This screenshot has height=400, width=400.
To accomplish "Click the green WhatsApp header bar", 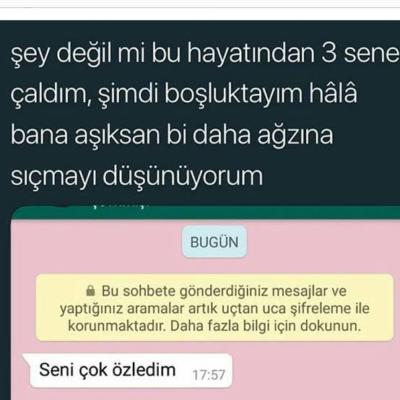I will 205,213.
